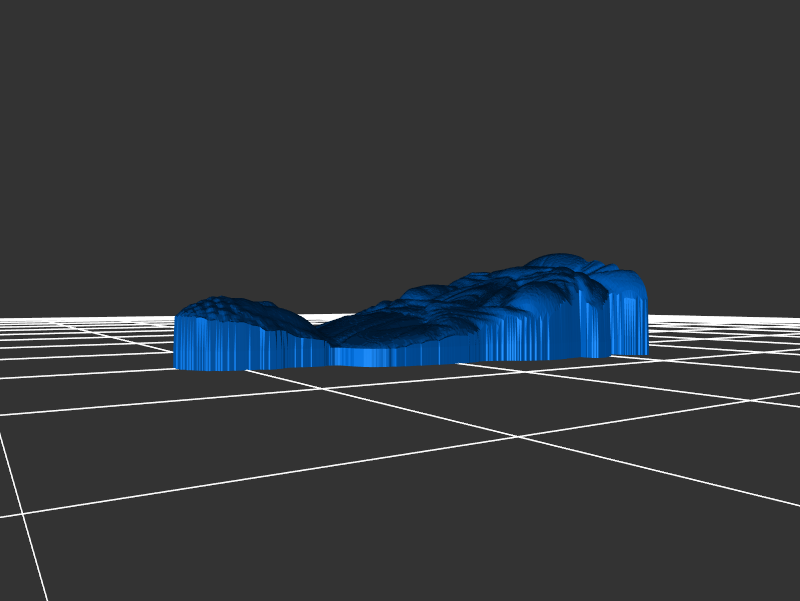Click the grid horizon line at the left edge
This screenshot has width=800, height=601.
pyautogui.click(x=5, y=318)
